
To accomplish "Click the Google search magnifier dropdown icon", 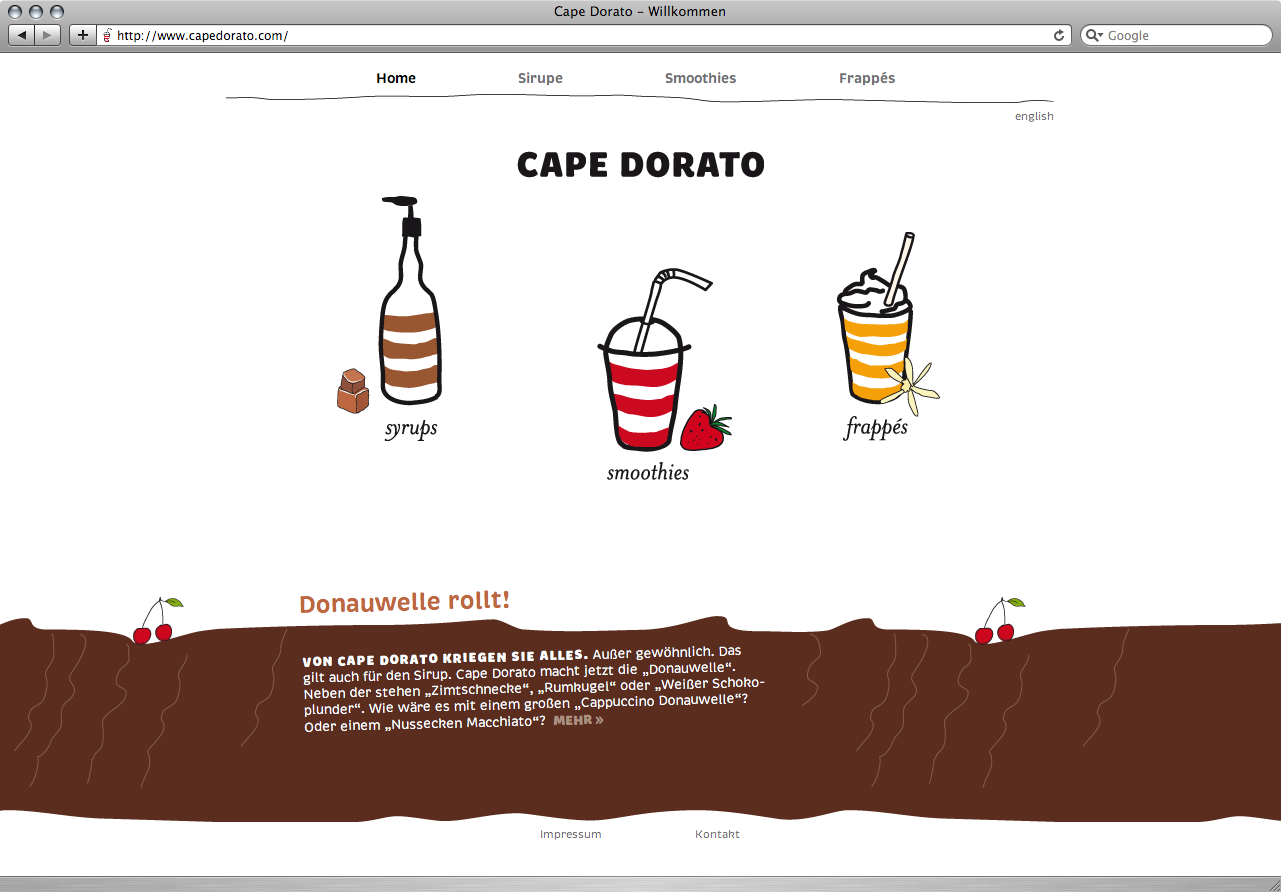I will click(x=1094, y=35).
